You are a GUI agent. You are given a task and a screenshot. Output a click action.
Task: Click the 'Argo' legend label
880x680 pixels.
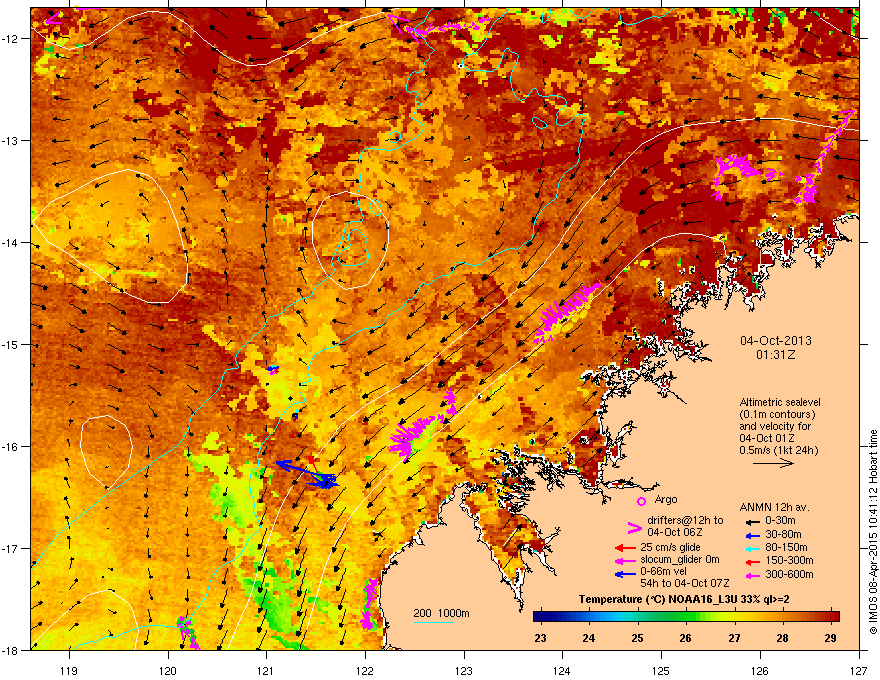coord(666,499)
